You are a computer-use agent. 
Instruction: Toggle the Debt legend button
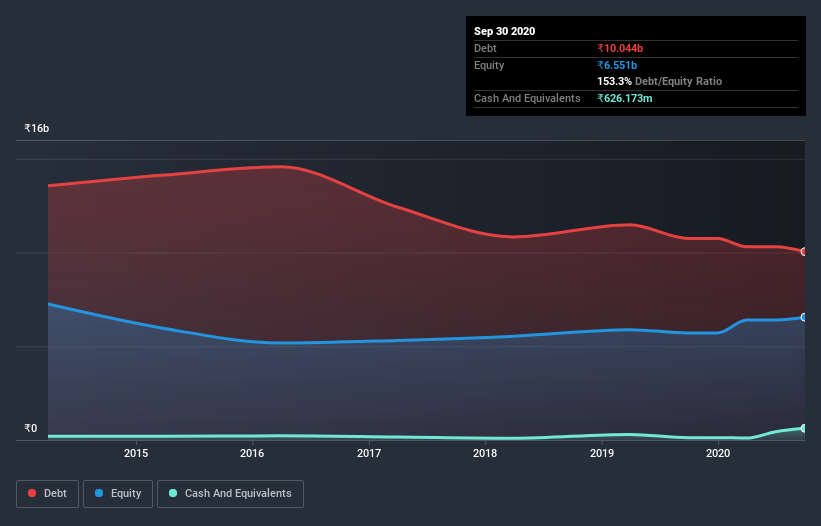pos(47,494)
